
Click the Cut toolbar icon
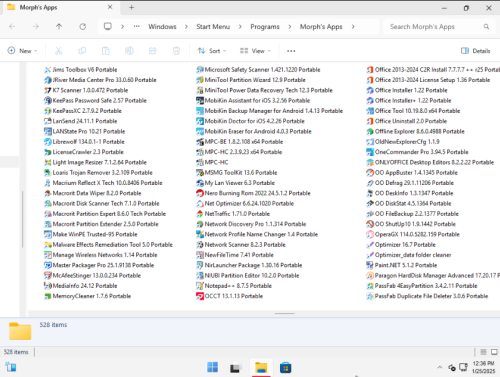point(59,51)
